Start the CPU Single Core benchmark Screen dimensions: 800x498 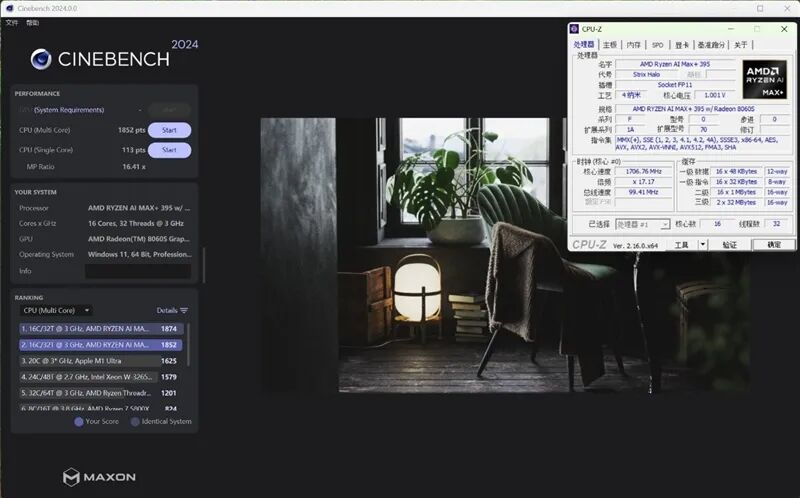tap(169, 150)
